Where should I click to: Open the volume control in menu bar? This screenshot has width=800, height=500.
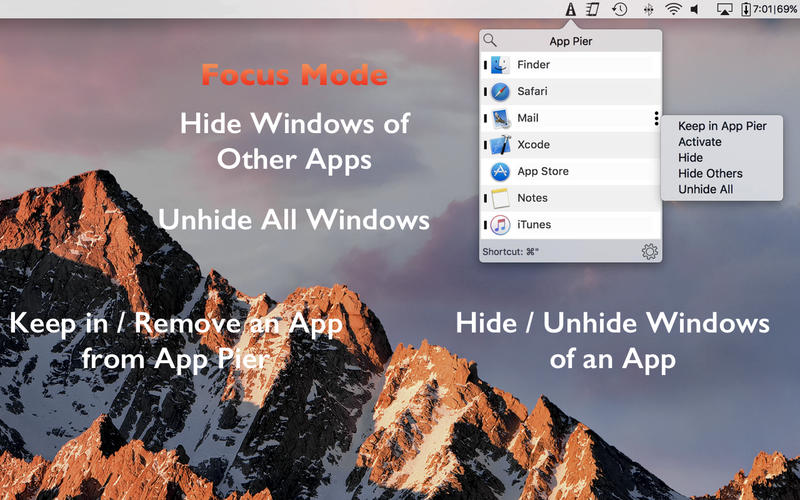click(x=698, y=10)
